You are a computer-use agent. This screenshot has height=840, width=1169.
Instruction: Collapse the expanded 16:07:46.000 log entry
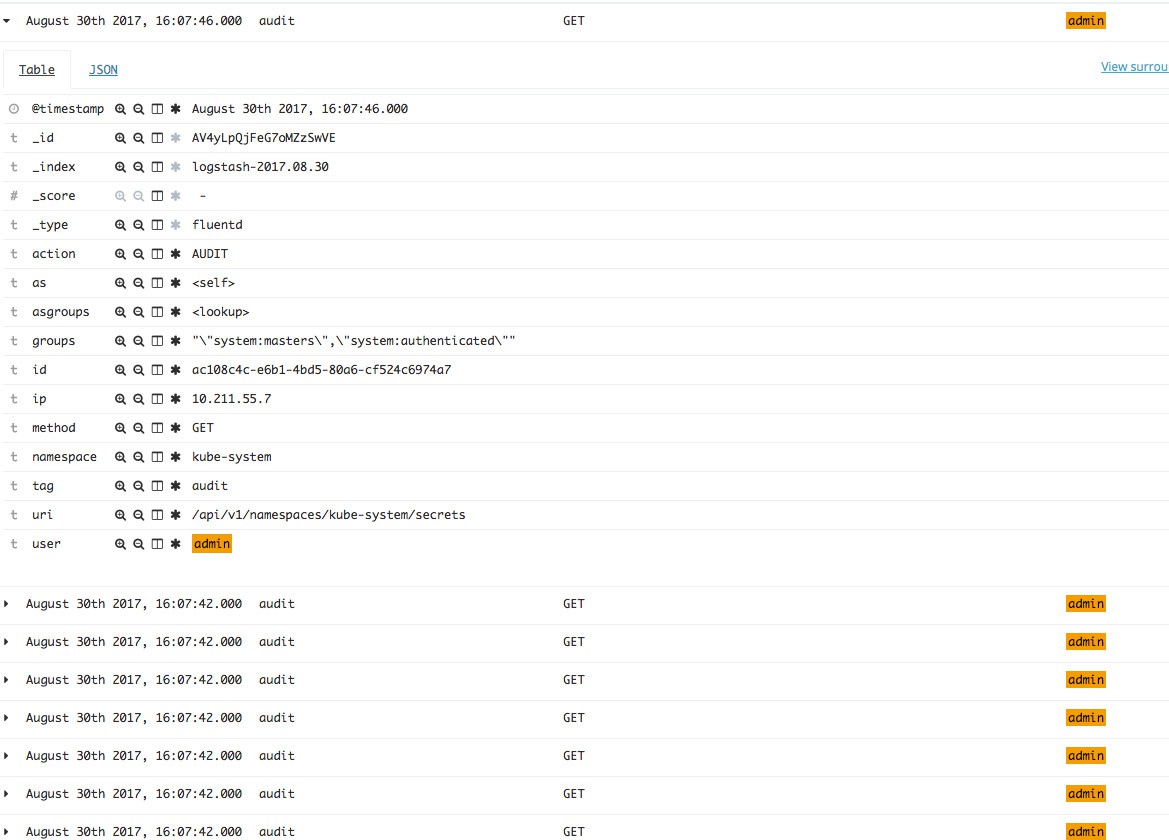click(x=7, y=21)
